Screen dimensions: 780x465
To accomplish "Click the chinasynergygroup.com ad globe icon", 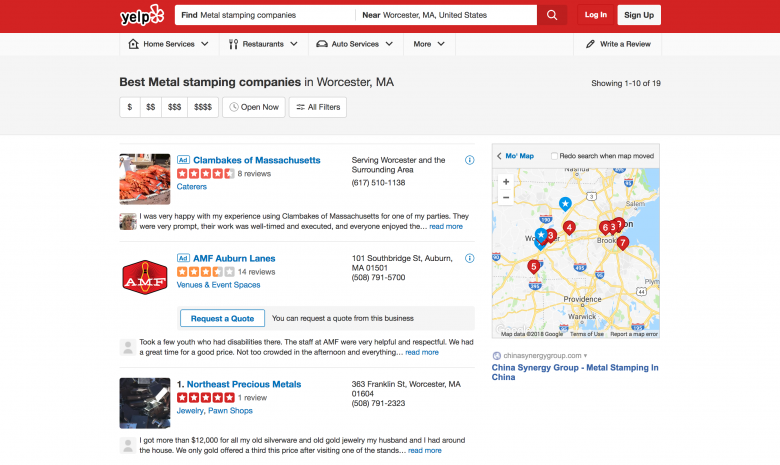I will [496, 356].
